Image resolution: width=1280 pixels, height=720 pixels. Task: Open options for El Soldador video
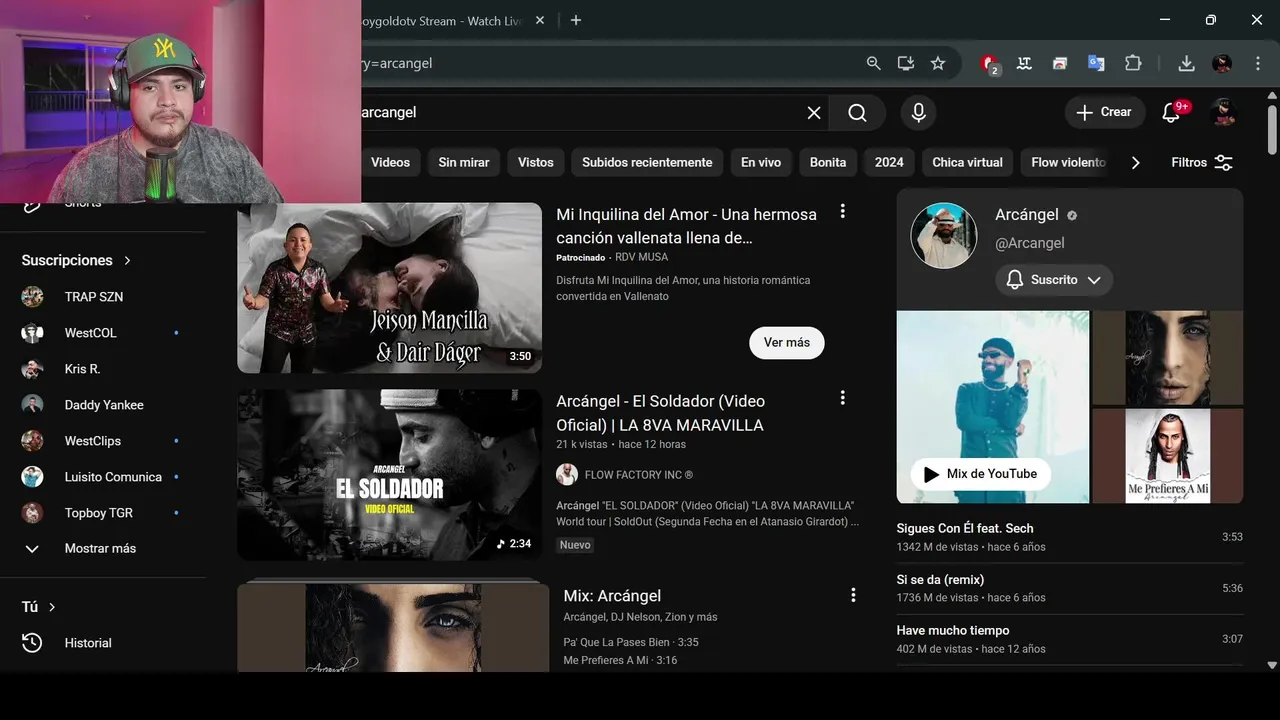tap(843, 398)
